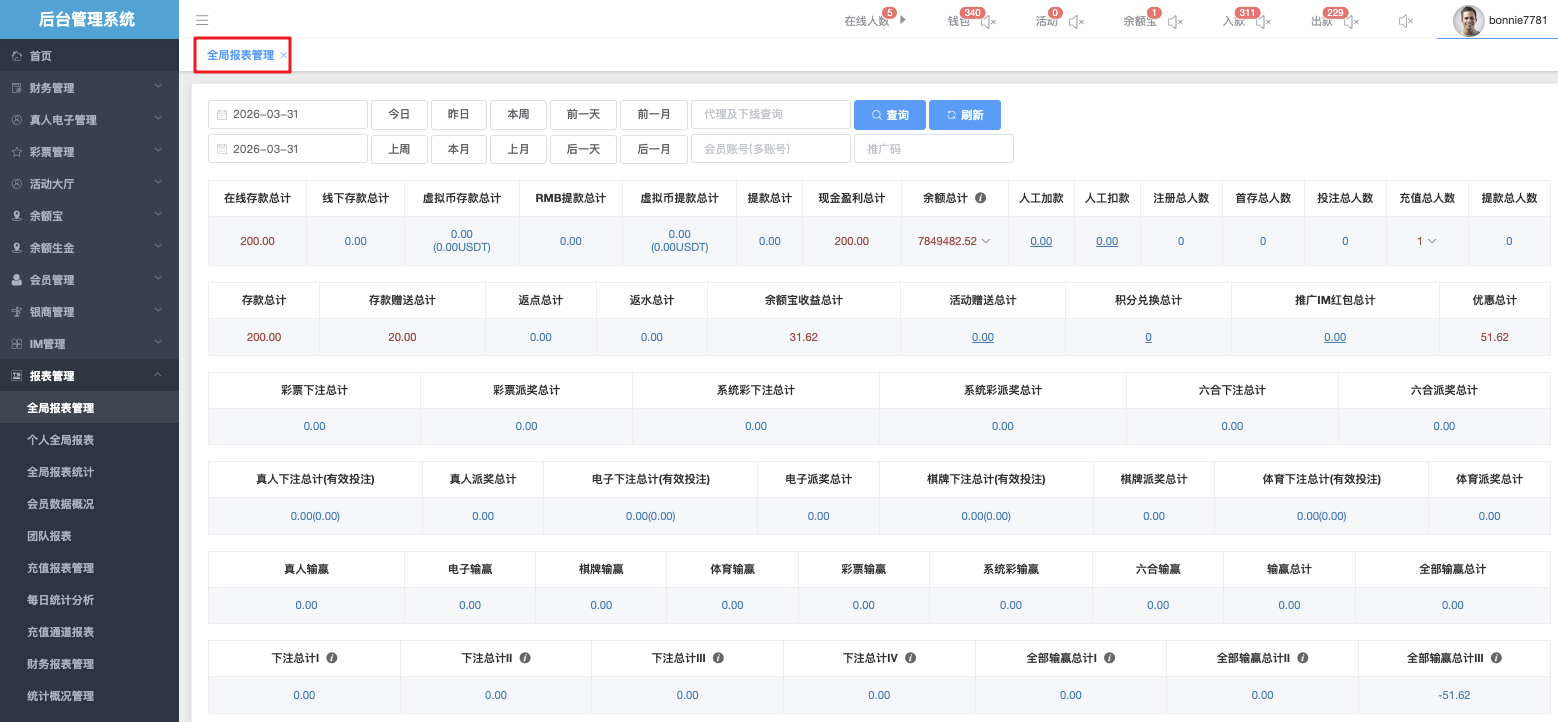Image resolution: width=1558 pixels, height=722 pixels.
Task: Open the bonnie7781 user avatar
Action: pos(1468,20)
